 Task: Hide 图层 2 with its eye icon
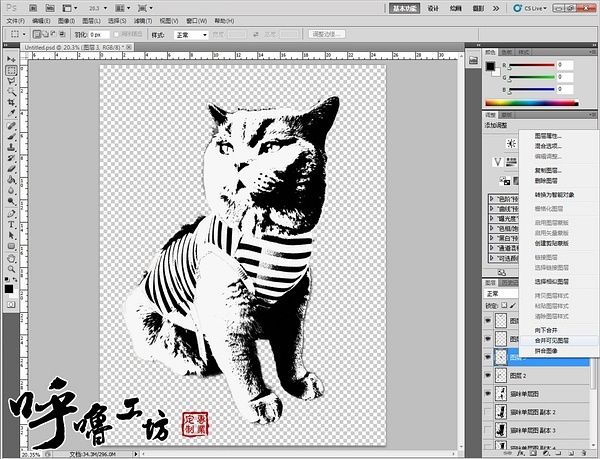coord(488,376)
